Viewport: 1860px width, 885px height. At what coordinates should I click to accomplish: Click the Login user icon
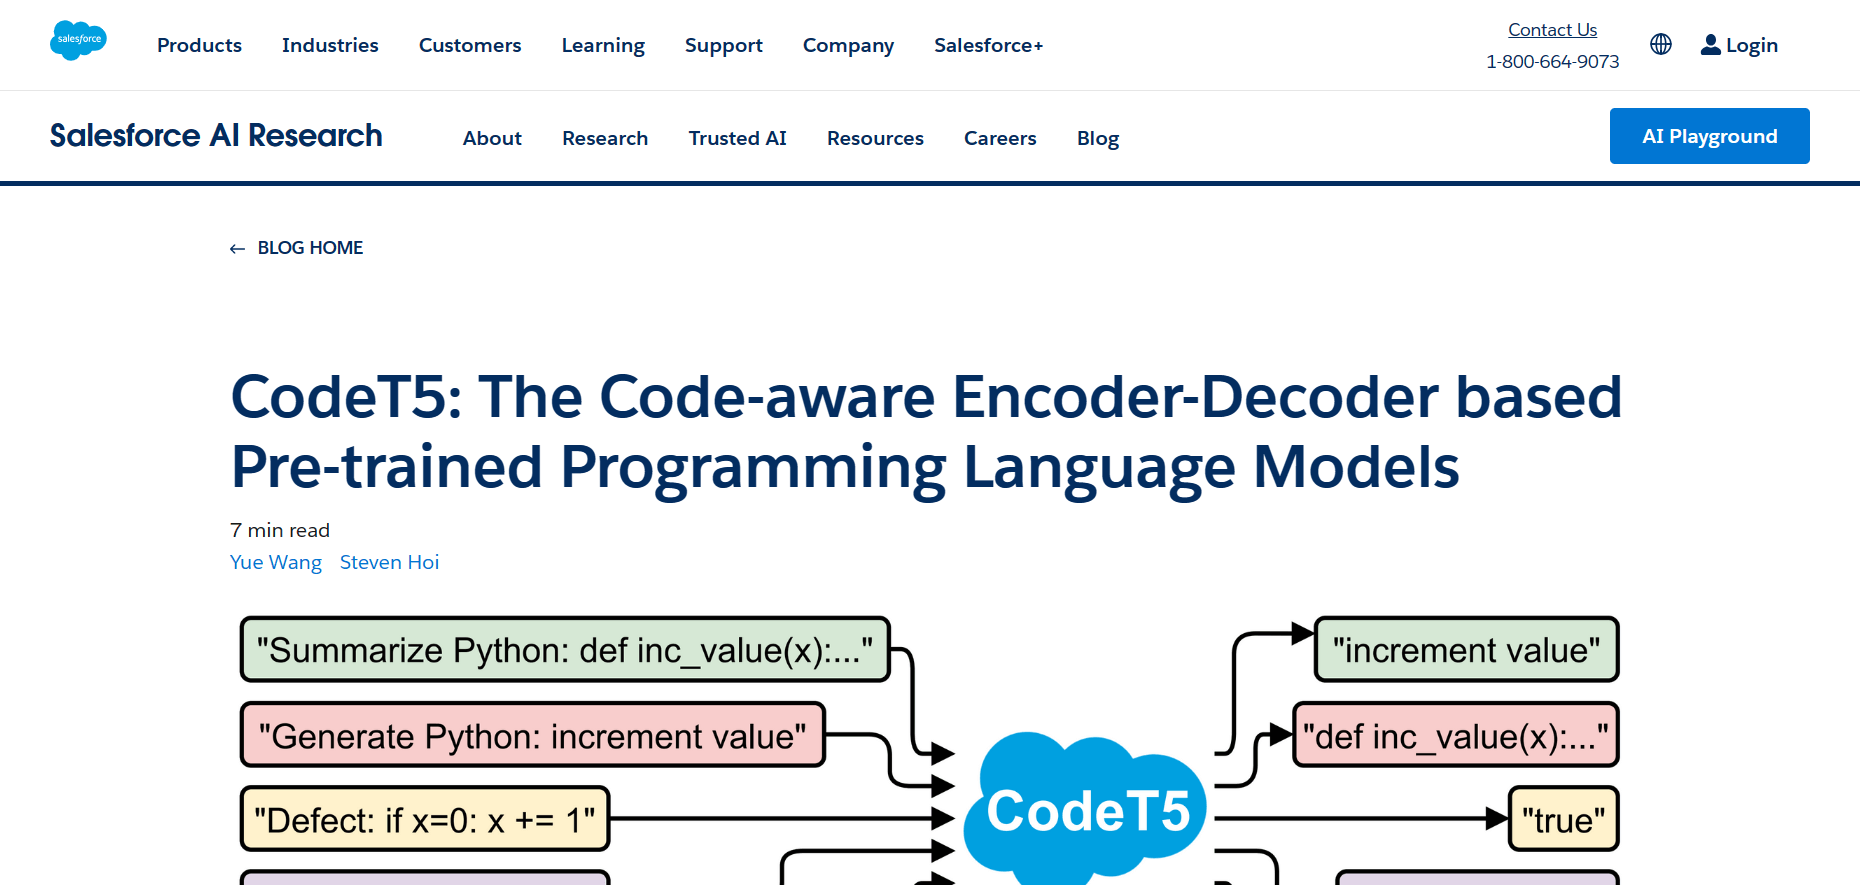click(1711, 45)
